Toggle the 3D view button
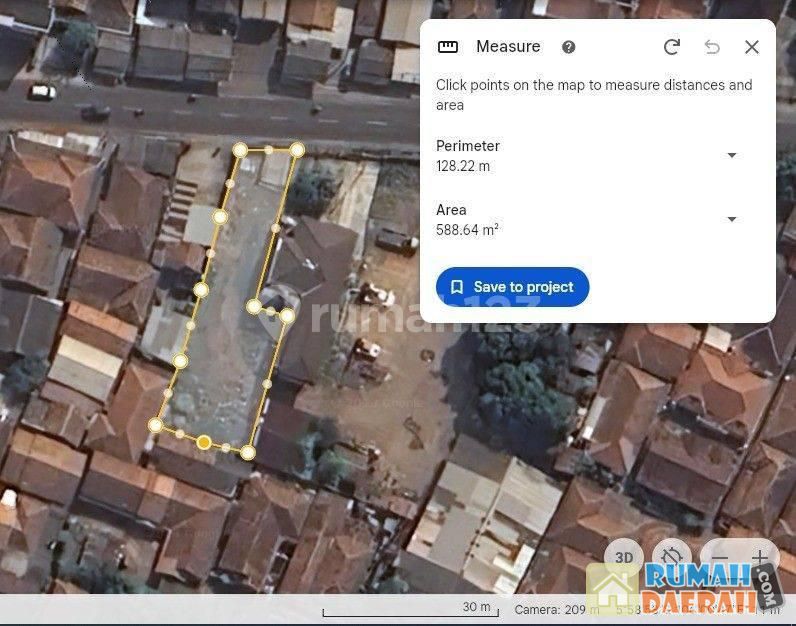The height and width of the screenshot is (626, 796). click(625, 558)
